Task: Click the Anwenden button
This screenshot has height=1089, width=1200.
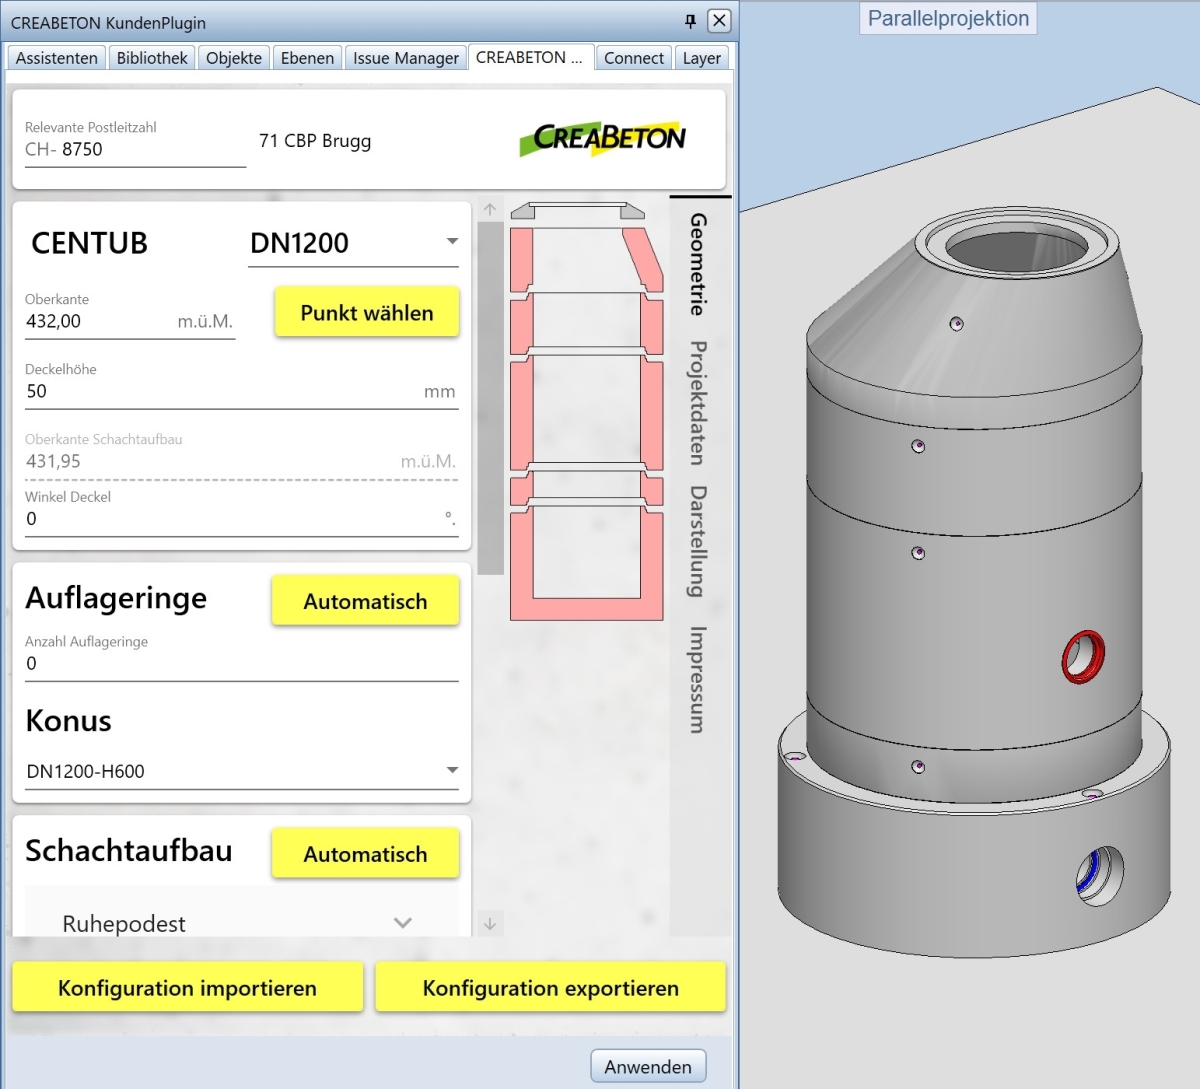Action: click(x=648, y=1066)
